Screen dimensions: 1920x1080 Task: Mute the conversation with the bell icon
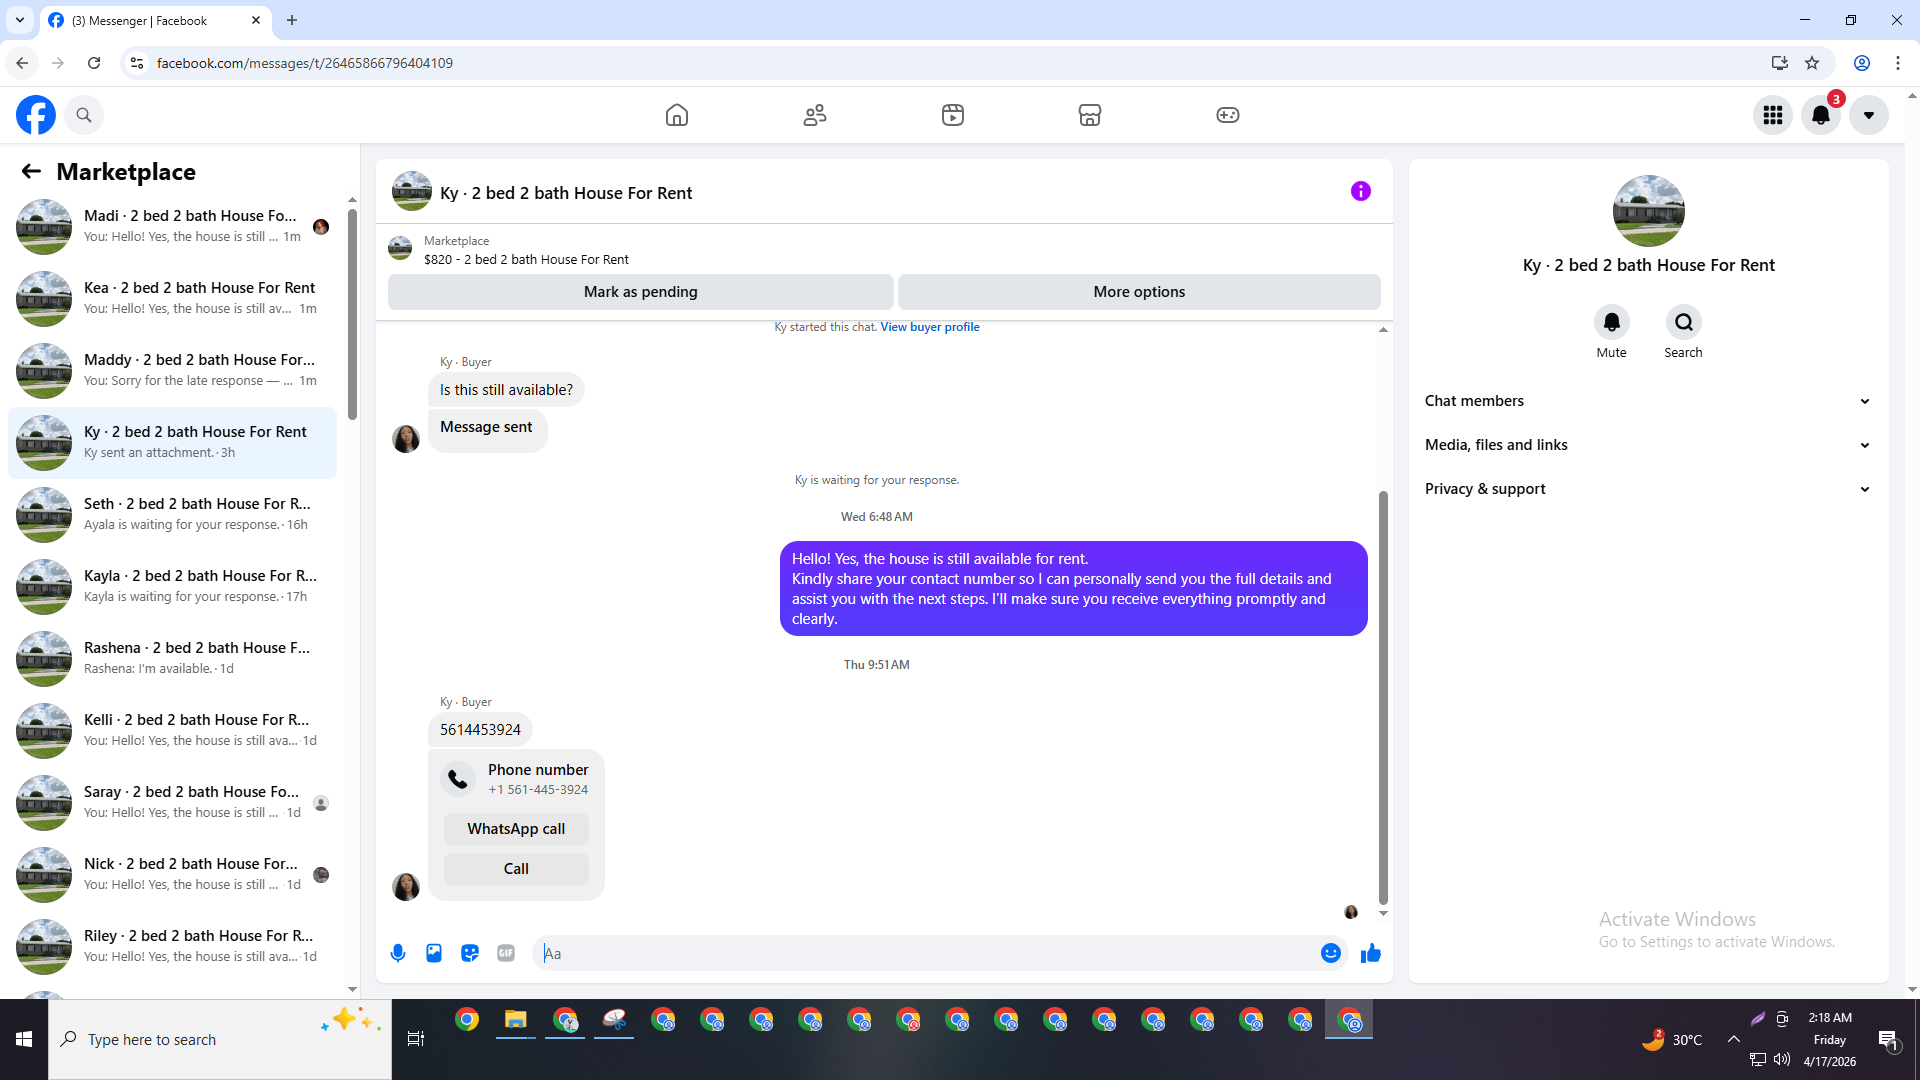pyautogui.click(x=1612, y=322)
